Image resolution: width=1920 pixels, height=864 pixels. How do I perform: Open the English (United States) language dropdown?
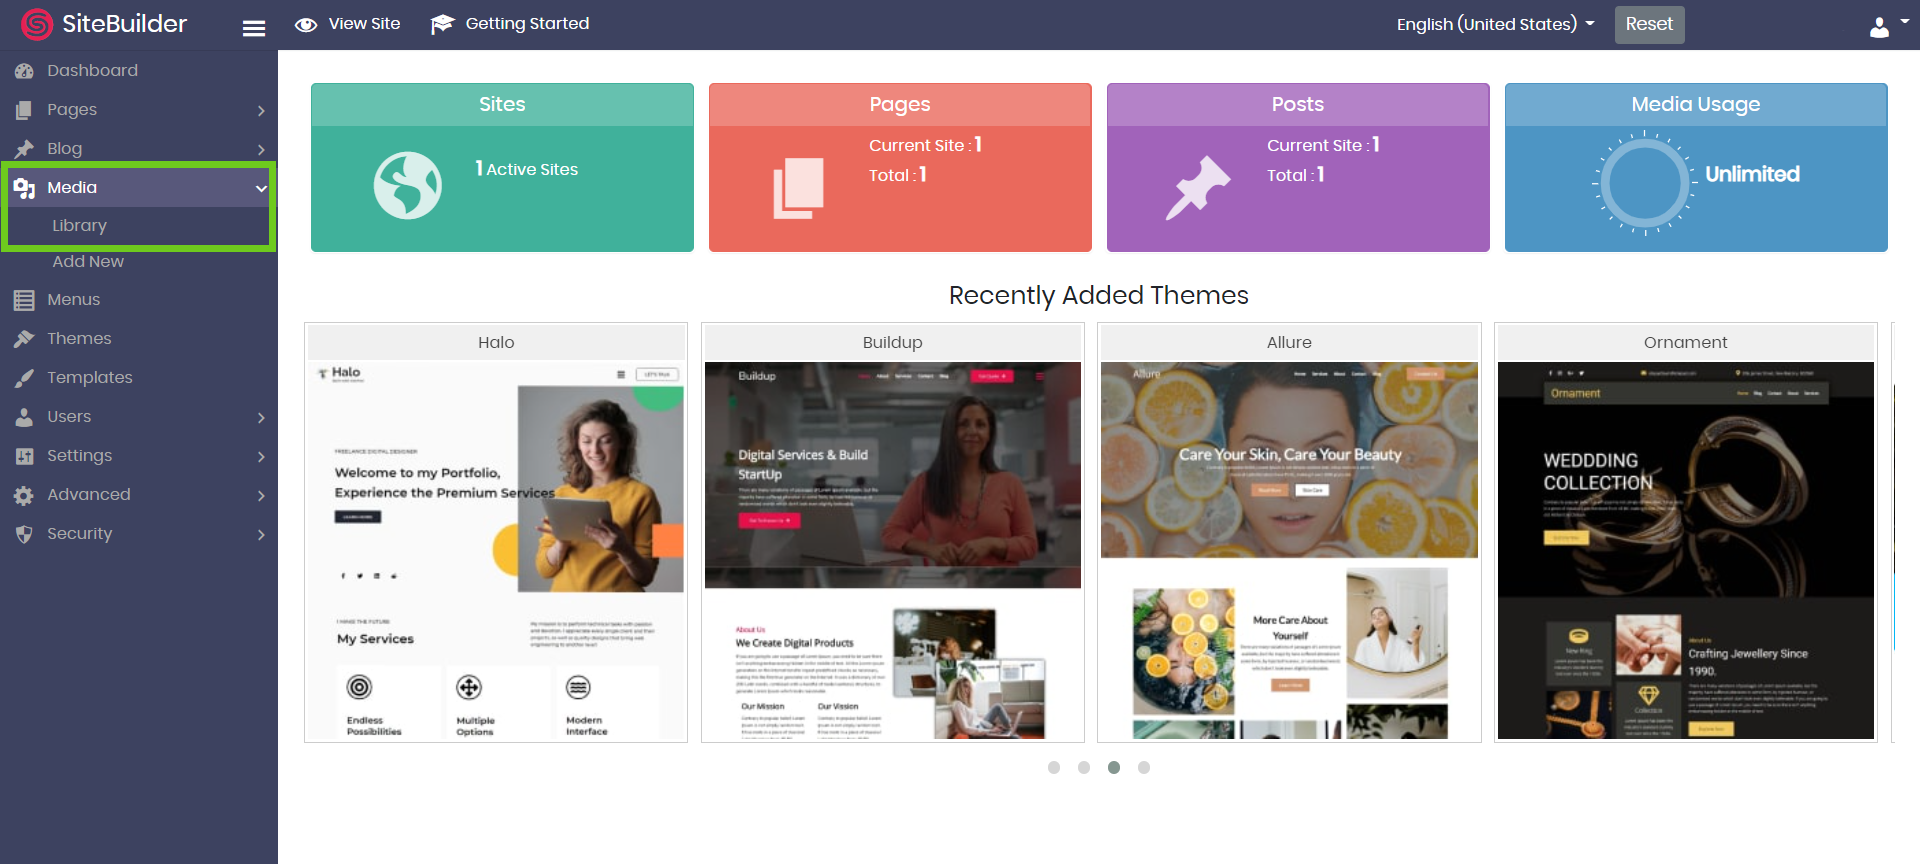point(1494,24)
